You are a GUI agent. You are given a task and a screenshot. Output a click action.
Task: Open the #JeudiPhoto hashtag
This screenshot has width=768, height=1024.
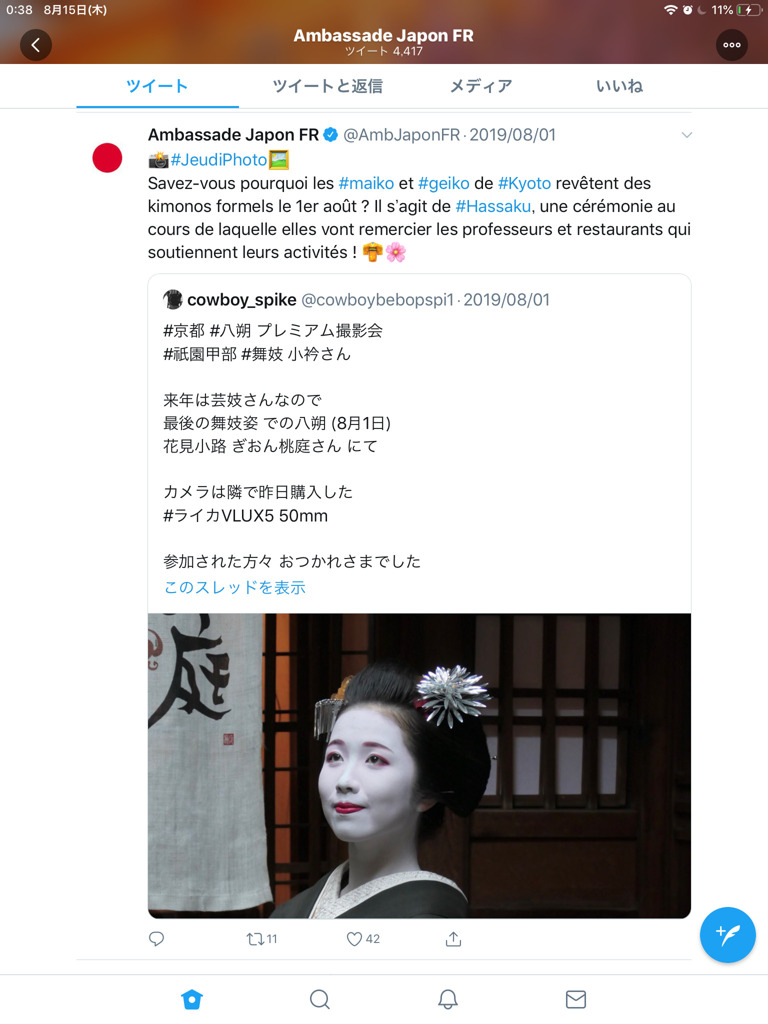click(219, 160)
